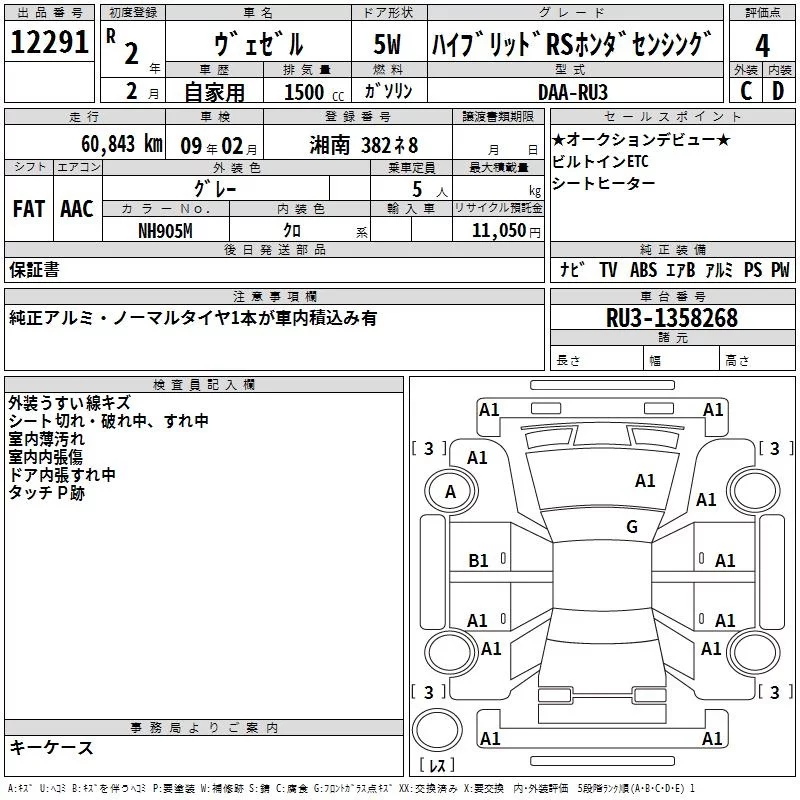Click the 車台番号 header
This screenshot has width=800, height=800.
pyautogui.click(x=672, y=296)
